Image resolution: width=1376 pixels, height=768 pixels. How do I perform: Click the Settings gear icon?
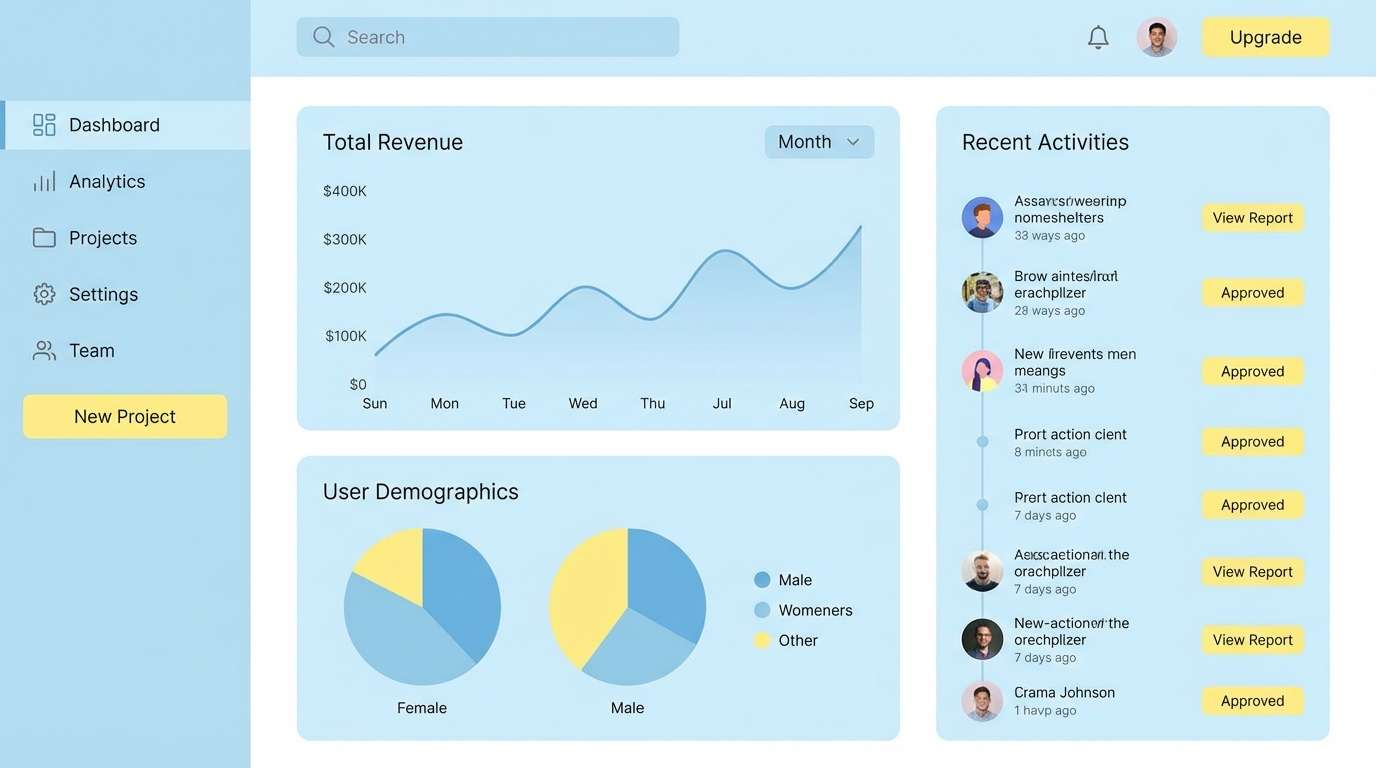(43, 294)
